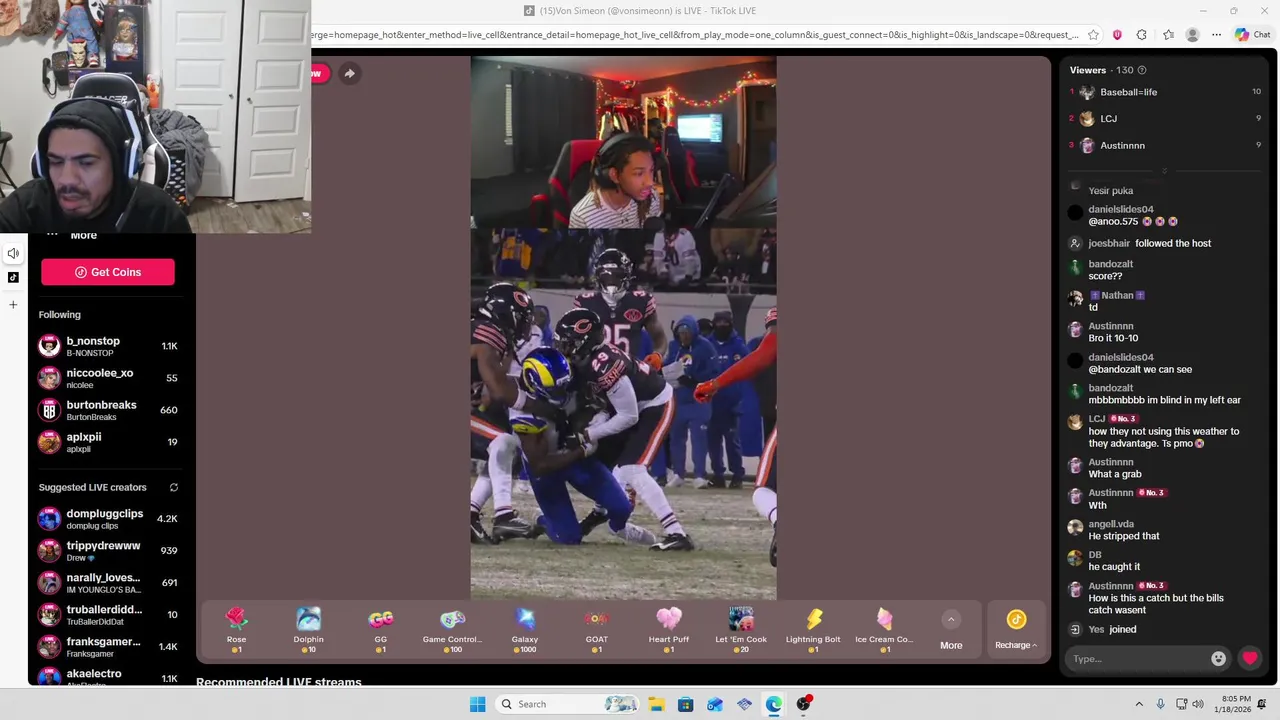Open truballerdidd suggested live

[x=108, y=615]
